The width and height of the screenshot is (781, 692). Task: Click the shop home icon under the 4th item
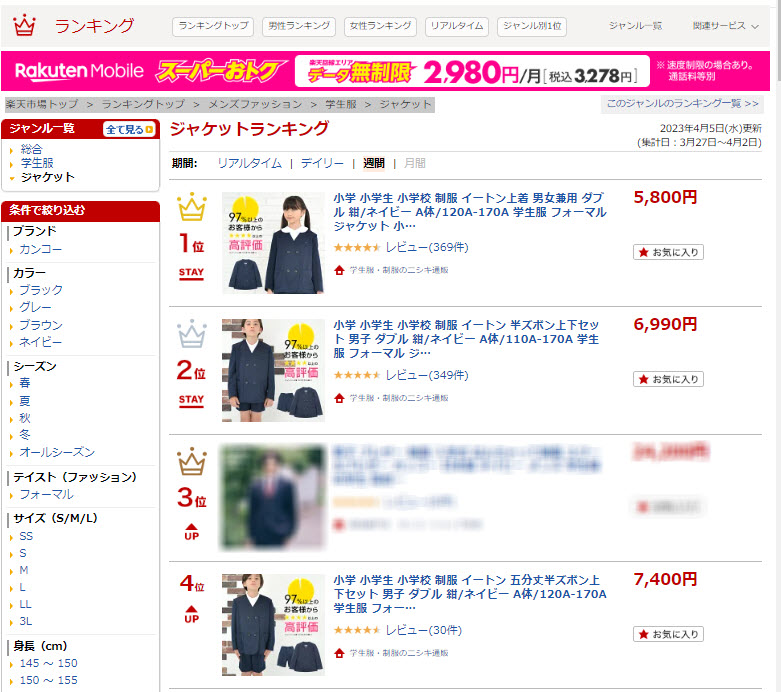click(x=339, y=653)
